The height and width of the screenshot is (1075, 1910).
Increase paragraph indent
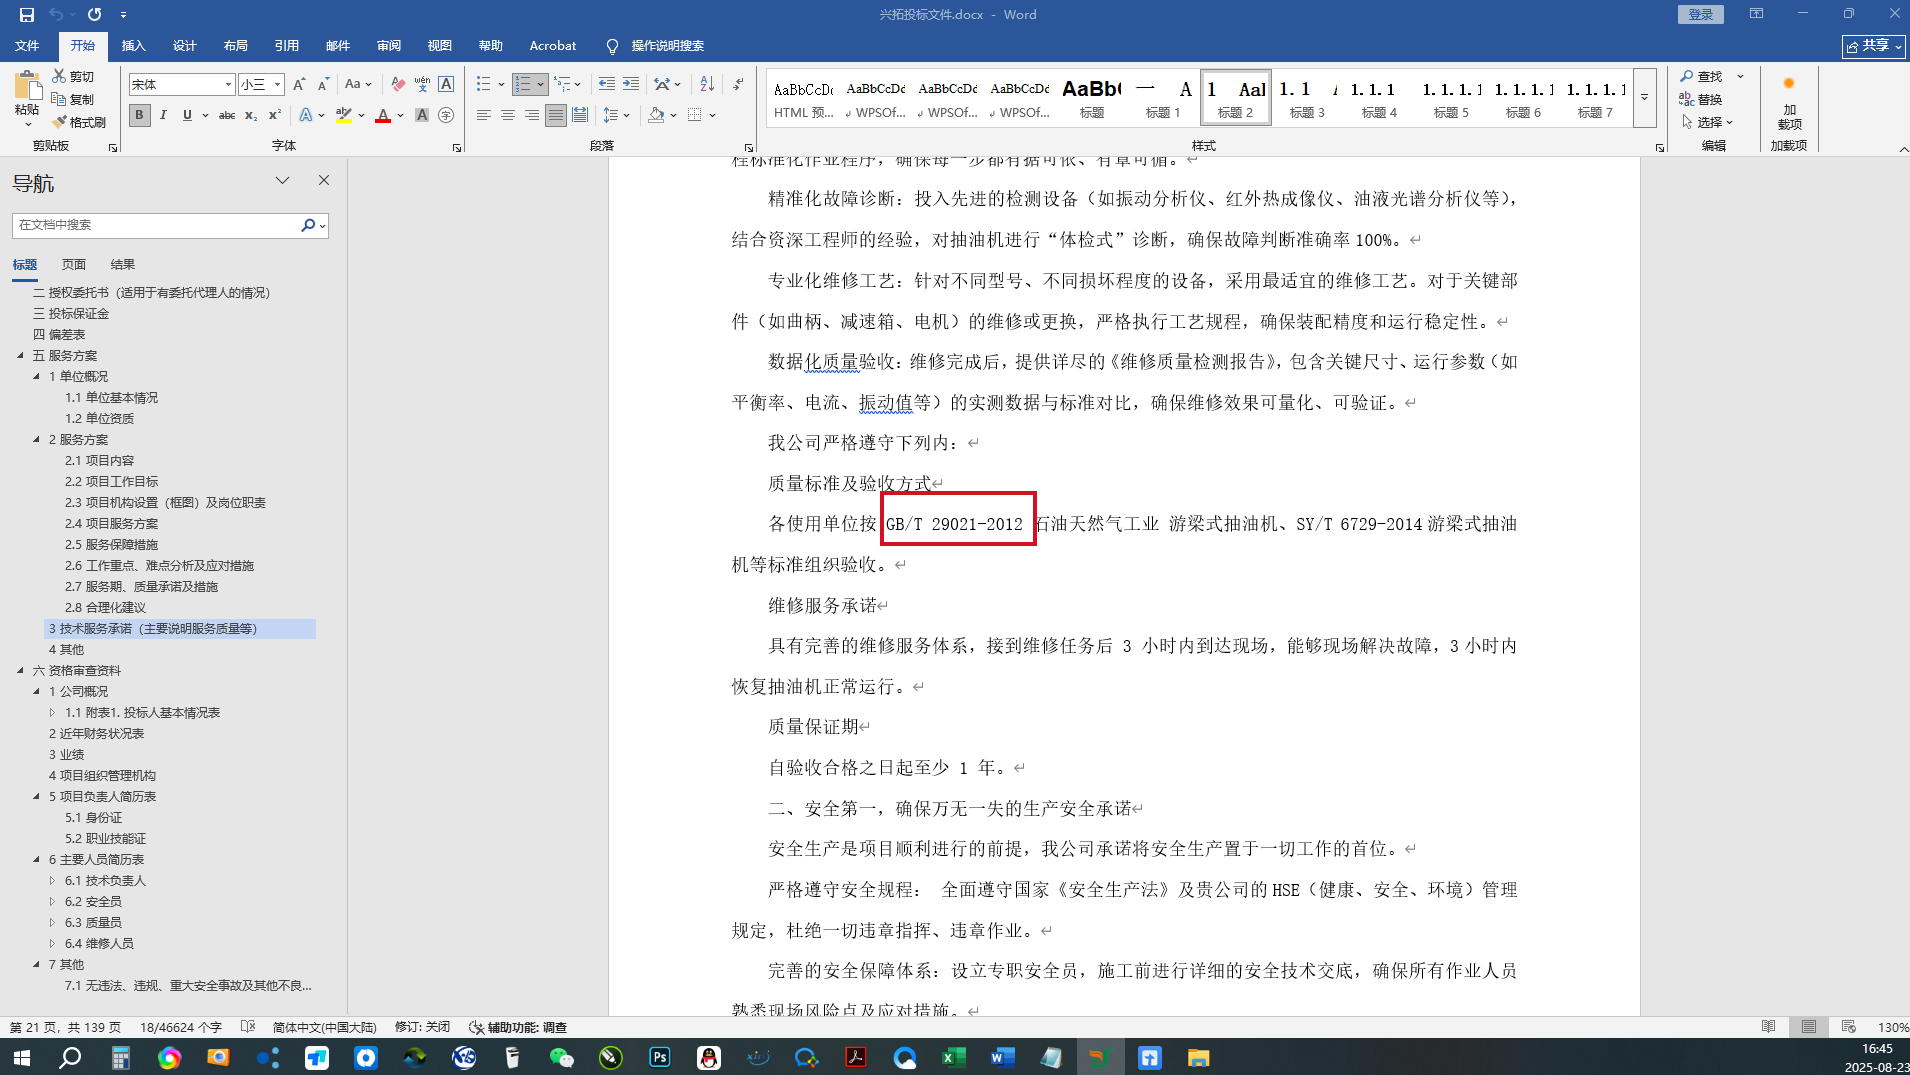631,85
